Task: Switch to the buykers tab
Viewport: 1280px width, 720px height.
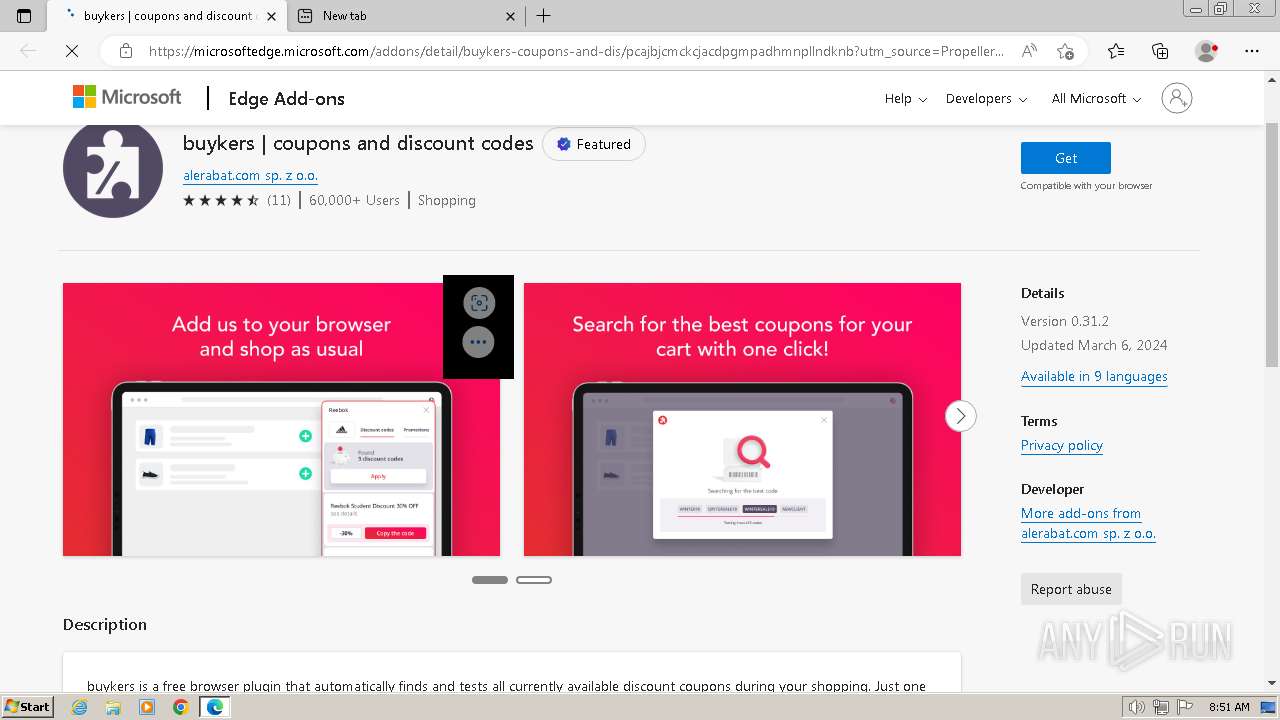Action: coord(167,16)
